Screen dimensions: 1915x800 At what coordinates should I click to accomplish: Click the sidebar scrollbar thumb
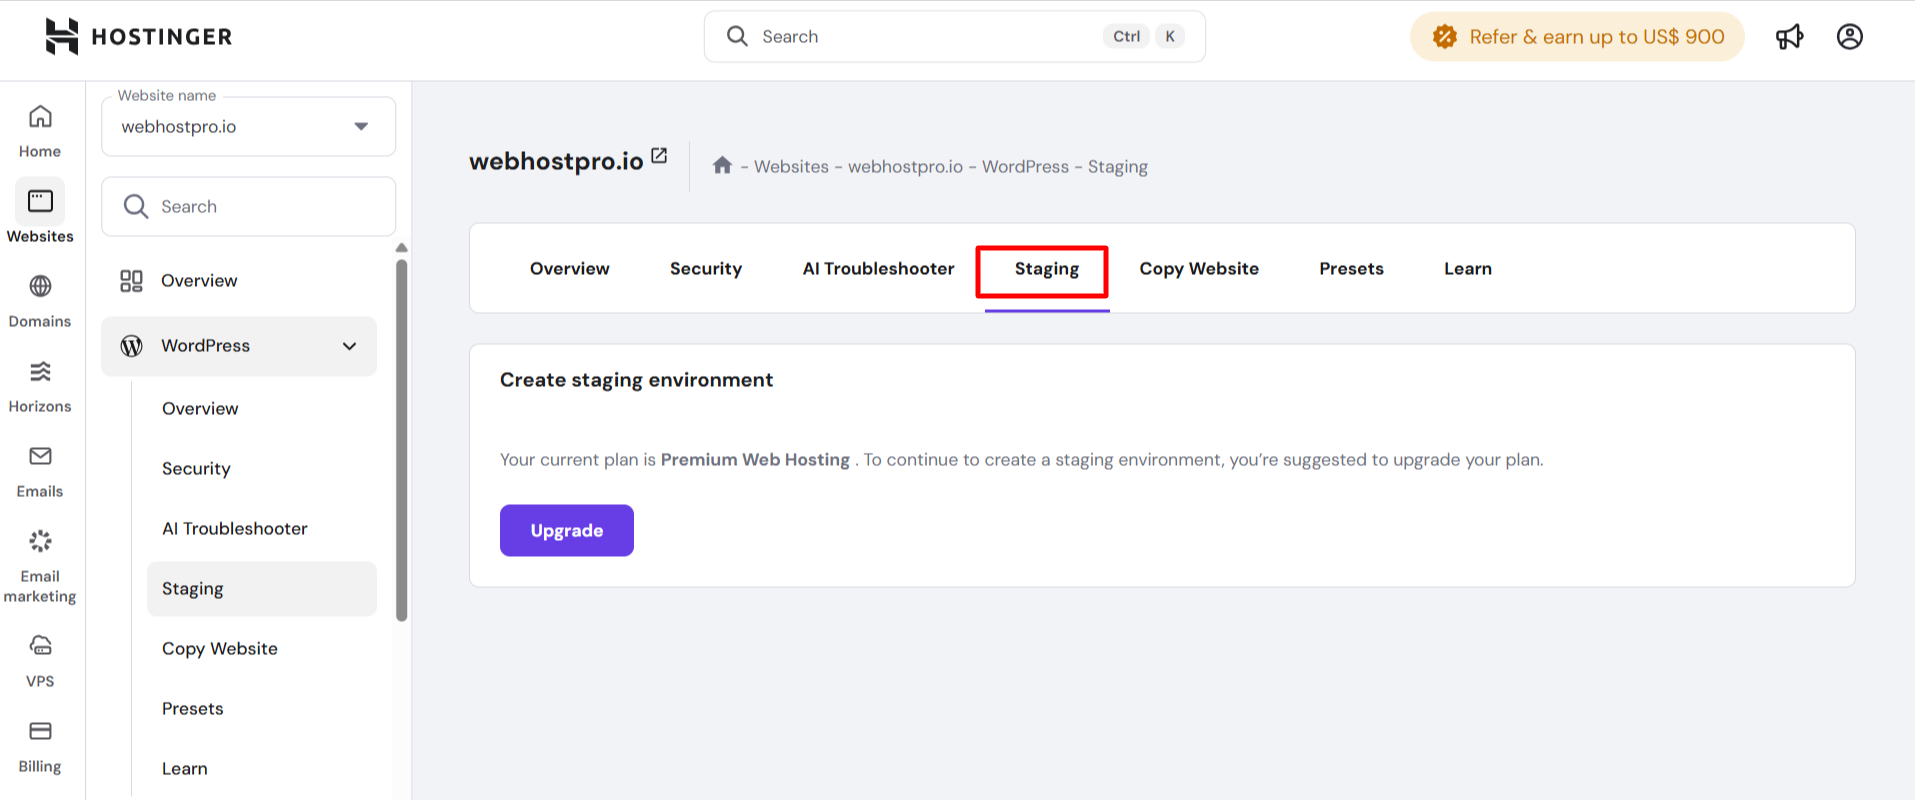pos(401,440)
